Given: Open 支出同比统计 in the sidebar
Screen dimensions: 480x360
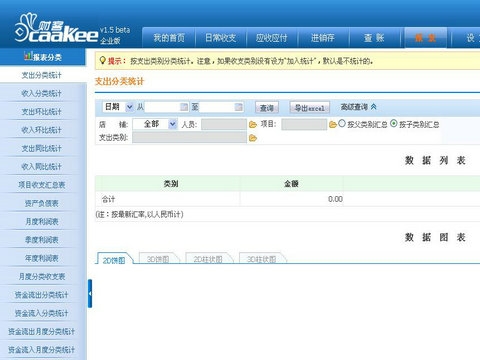Looking at the screenshot, I should pyautogui.click(x=42, y=149).
